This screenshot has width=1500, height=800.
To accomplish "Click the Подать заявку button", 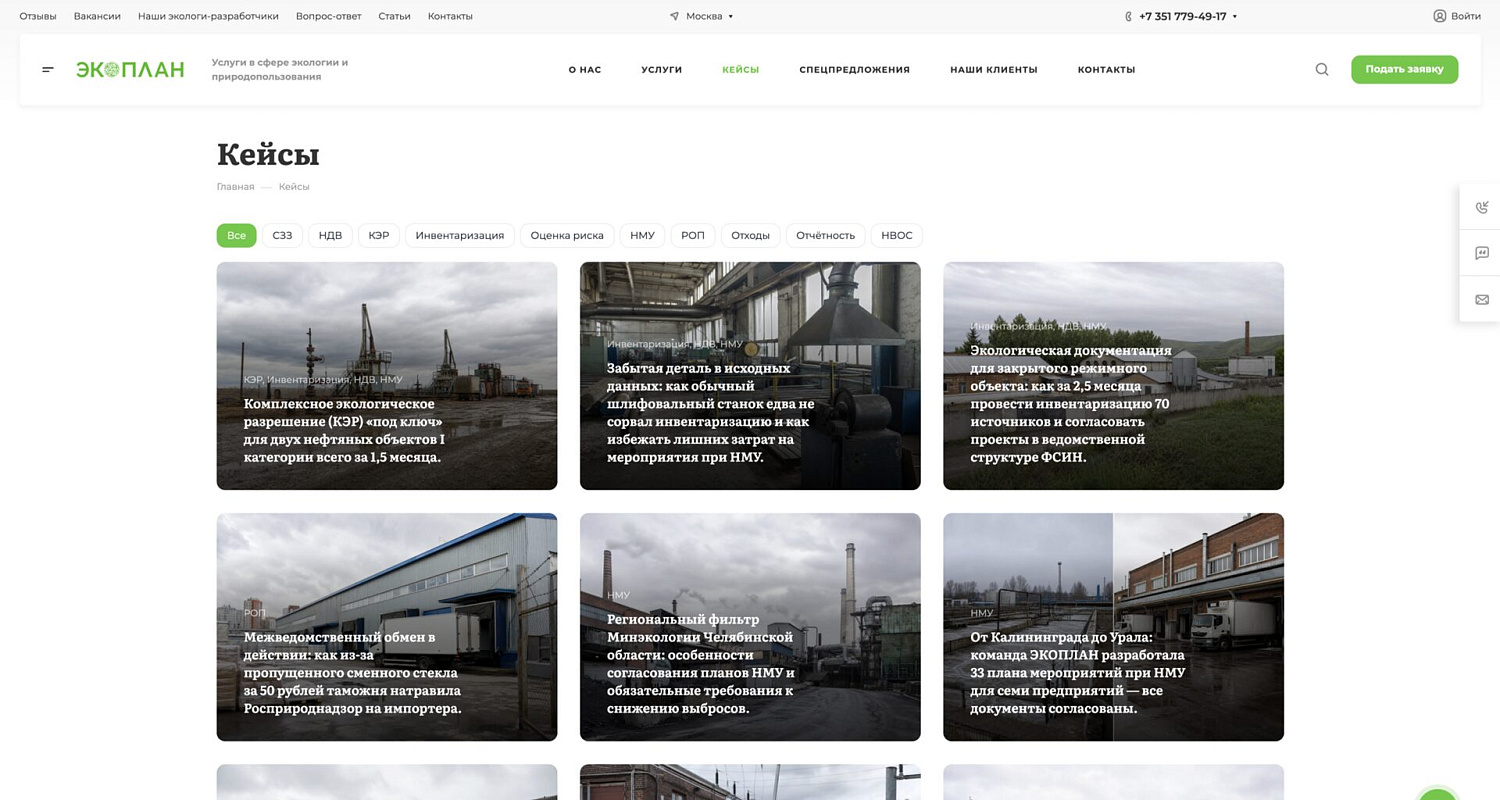I will coord(1404,69).
